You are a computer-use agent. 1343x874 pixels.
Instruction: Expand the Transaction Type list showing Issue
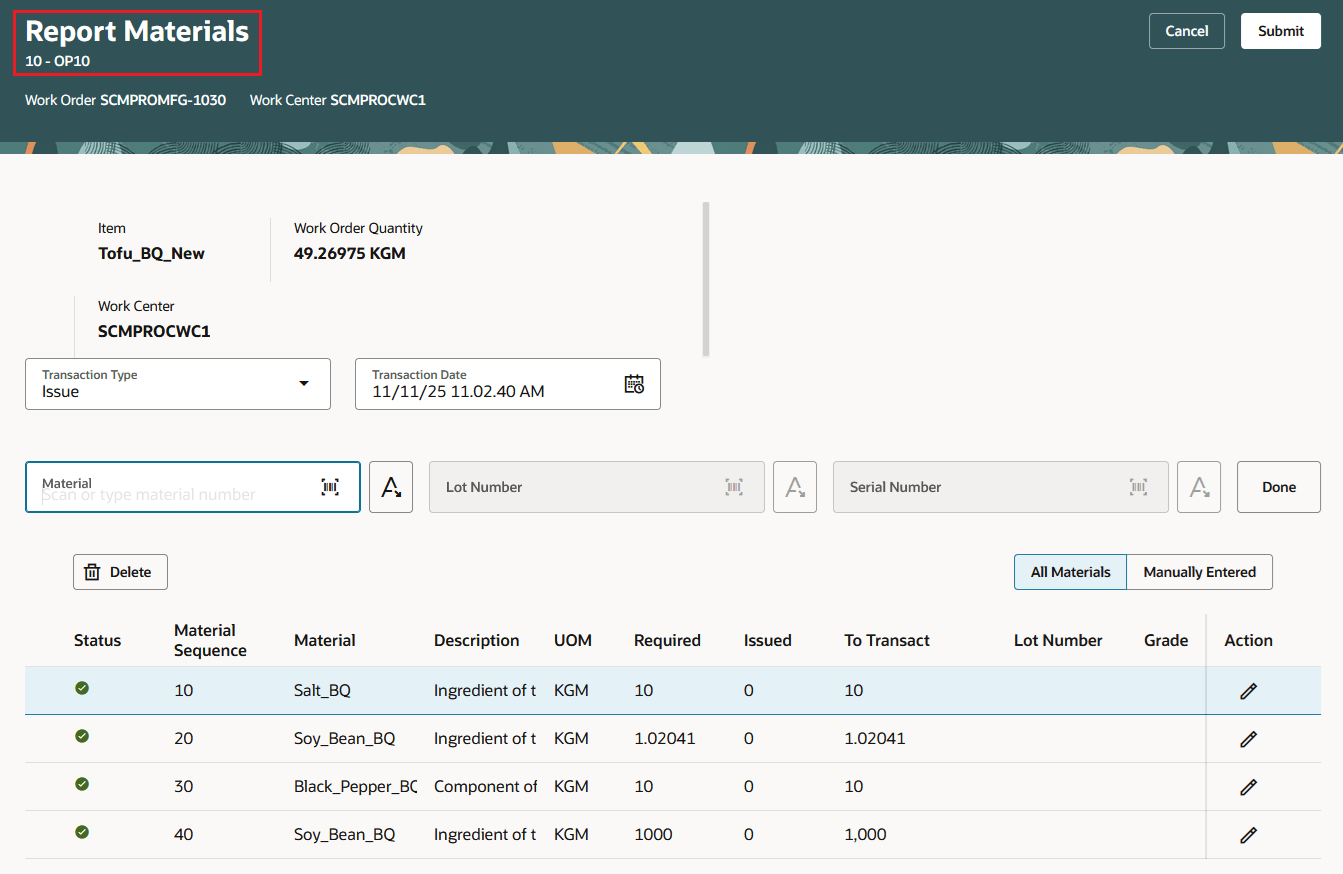click(304, 383)
